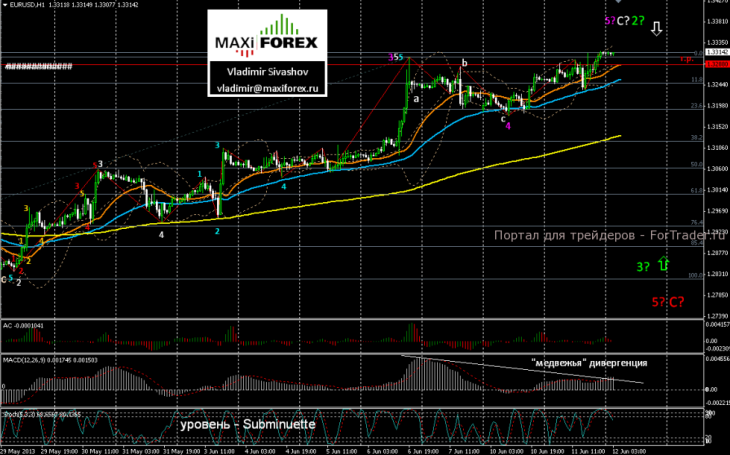Click the white wave label a
The height and width of the screenshot is (455, 730).
coord(416,99)
